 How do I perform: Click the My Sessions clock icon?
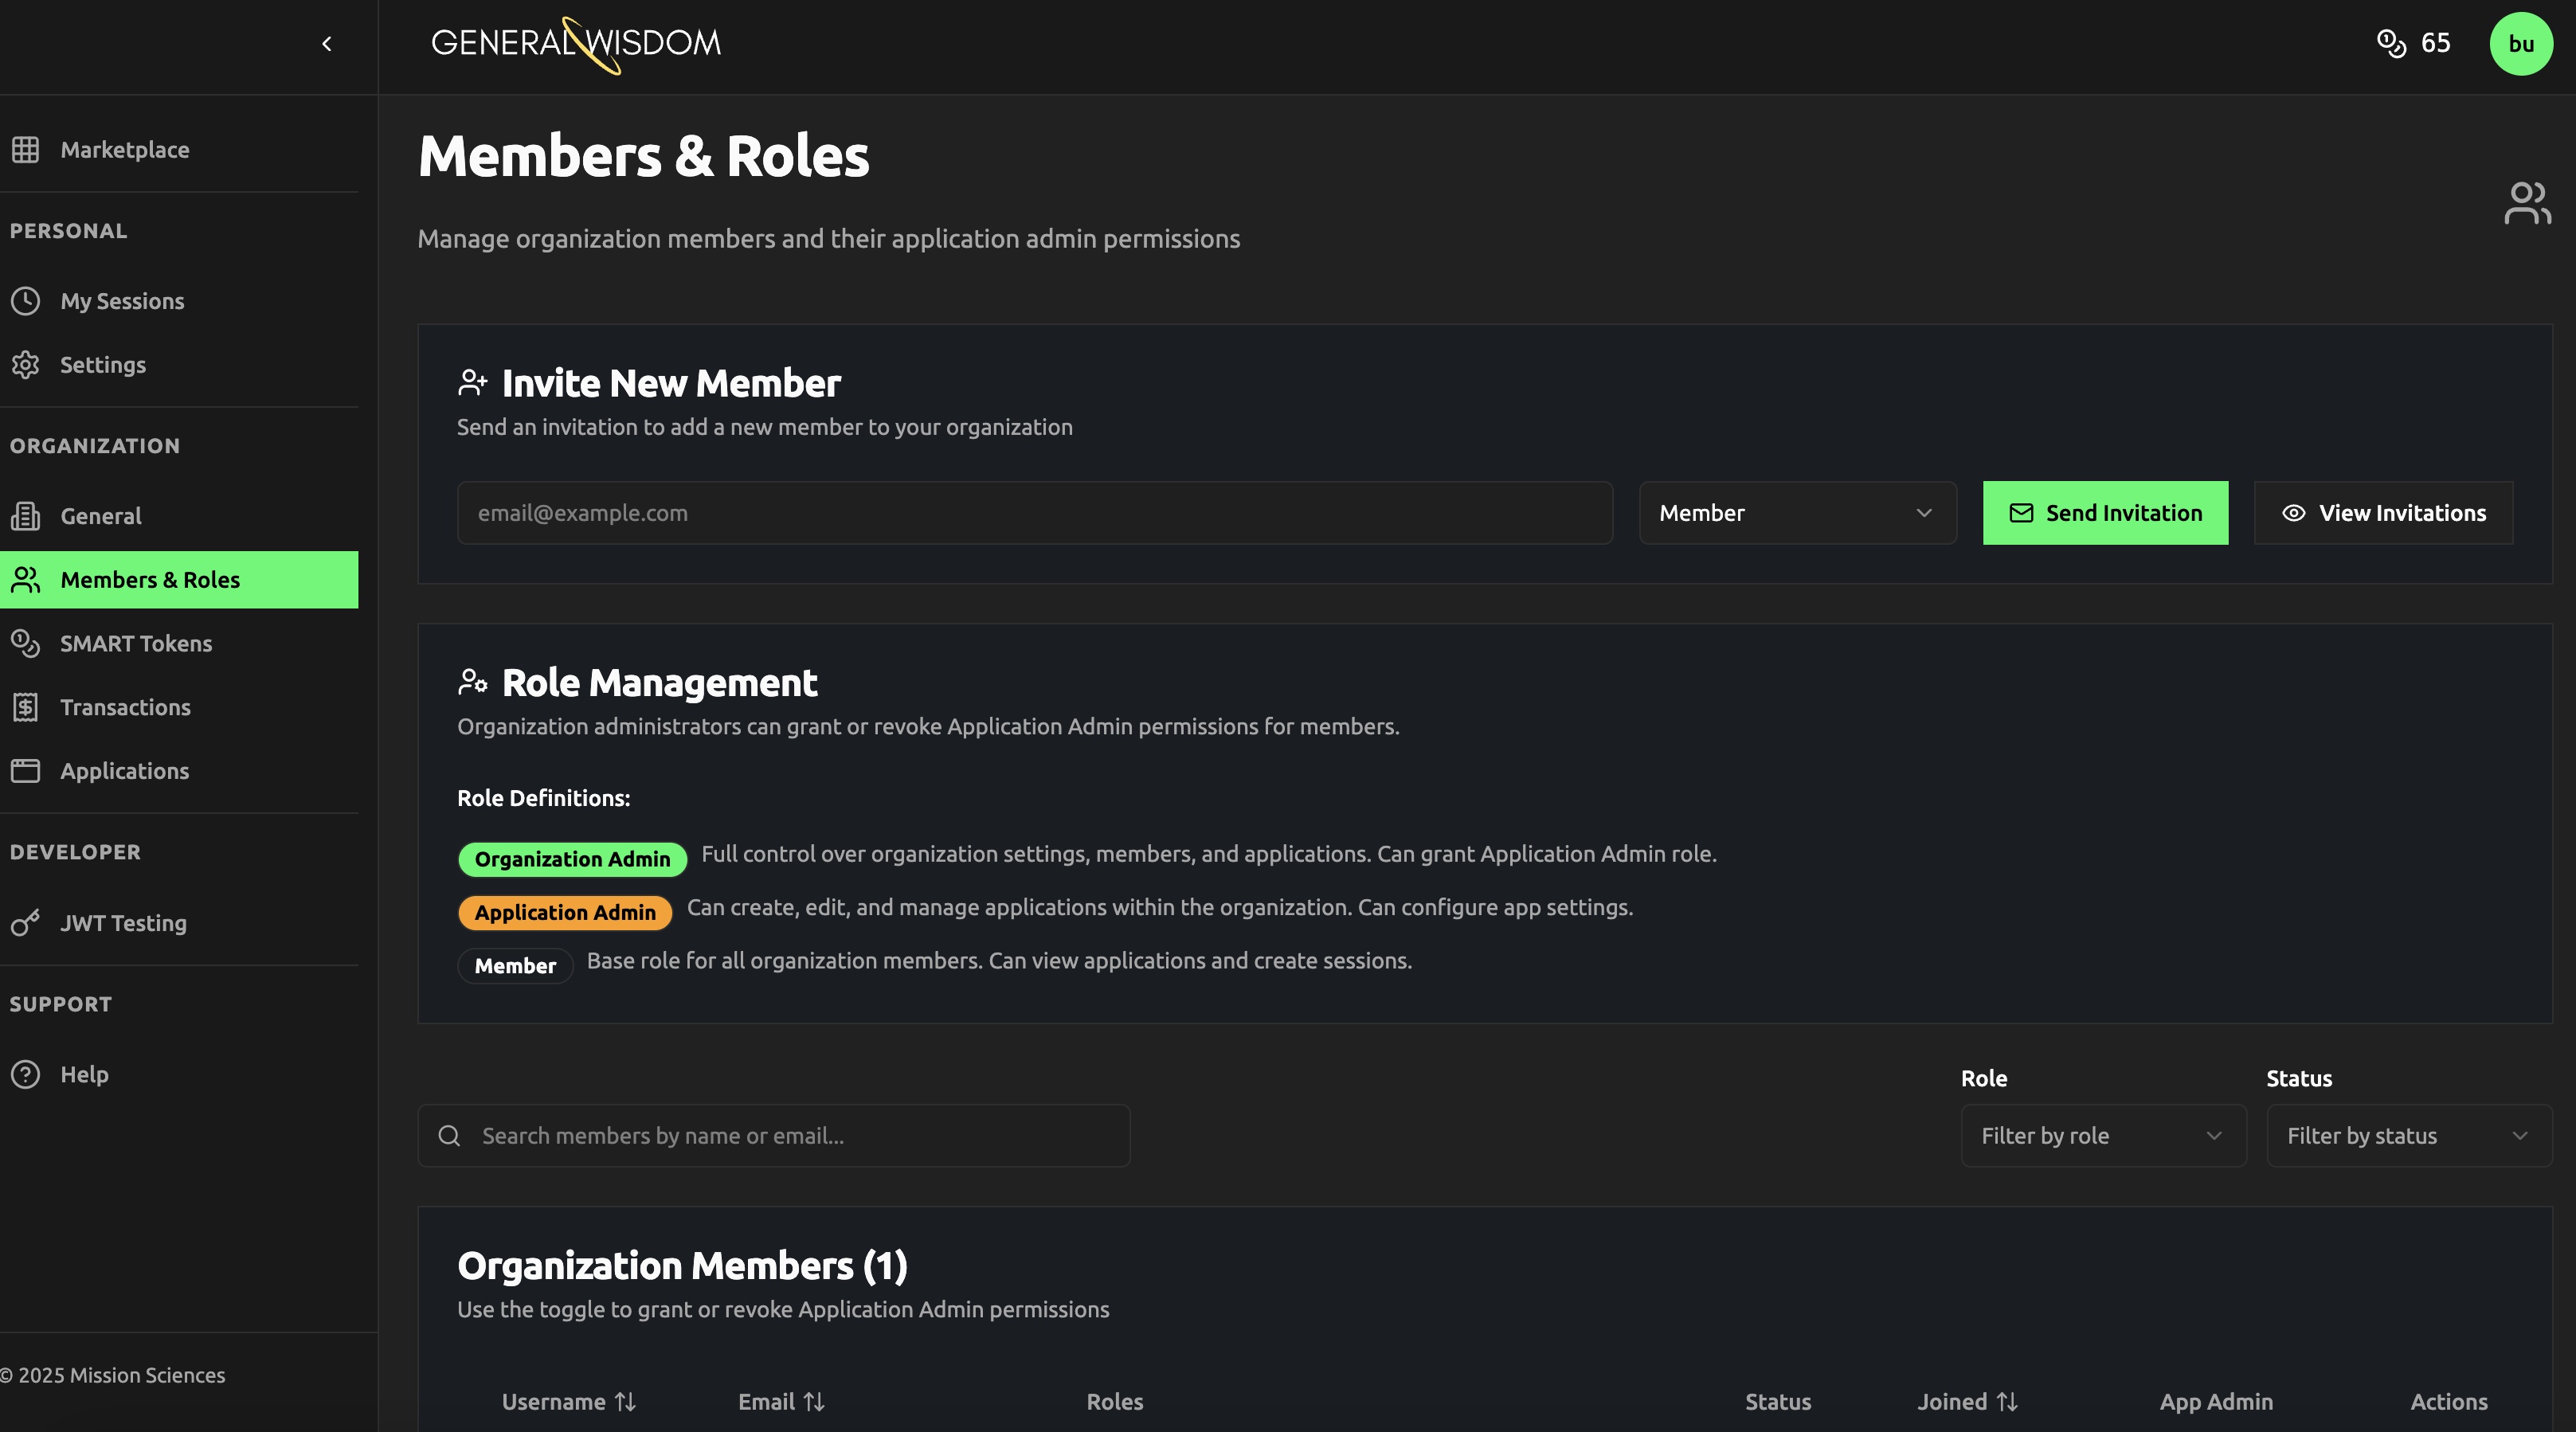coord(25,301)
